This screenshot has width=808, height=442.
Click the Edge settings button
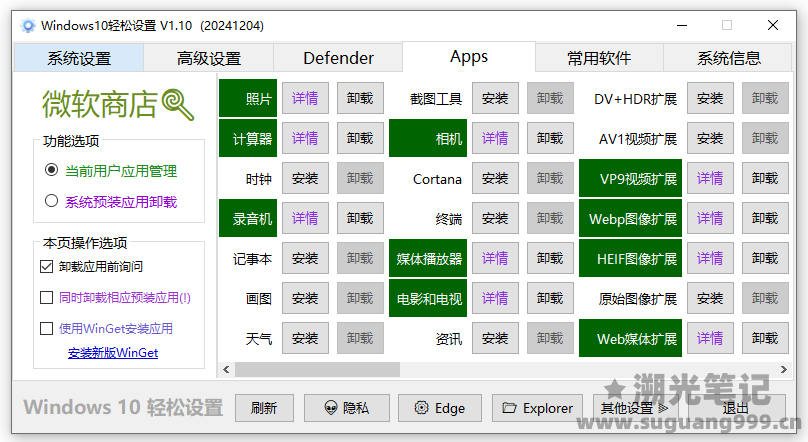pos(440,408)
